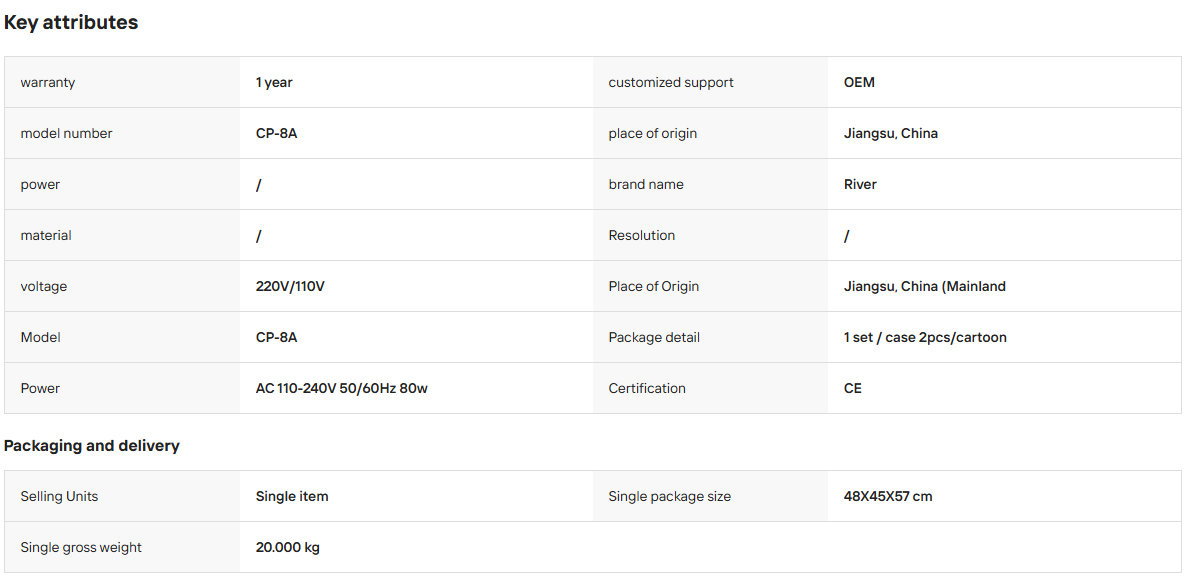Click the Single package size label
This screenshot has height=583, width=1186.
(x=669, y=497)
